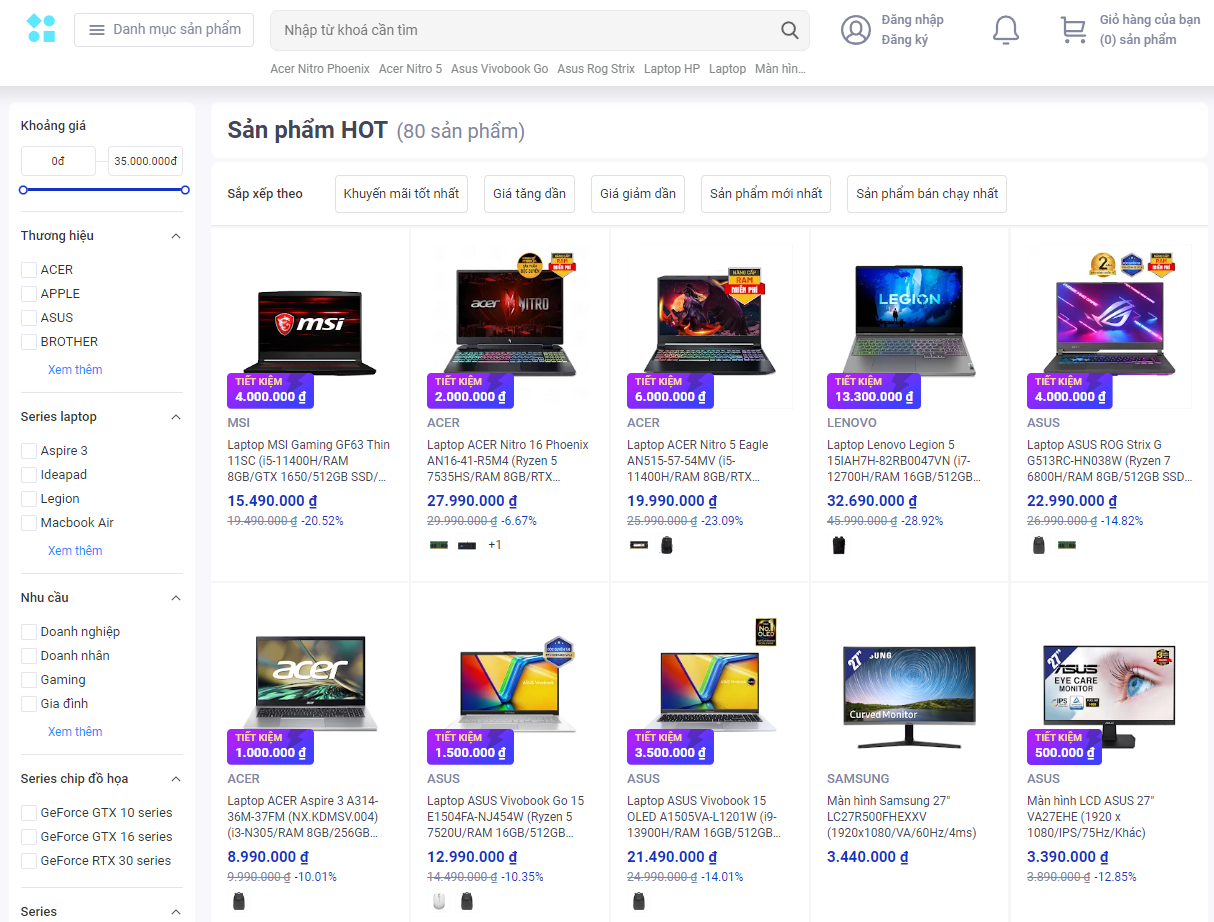1214x922 pixels.
Task: Check the Legion series checkbox
Action: [29, 499]
